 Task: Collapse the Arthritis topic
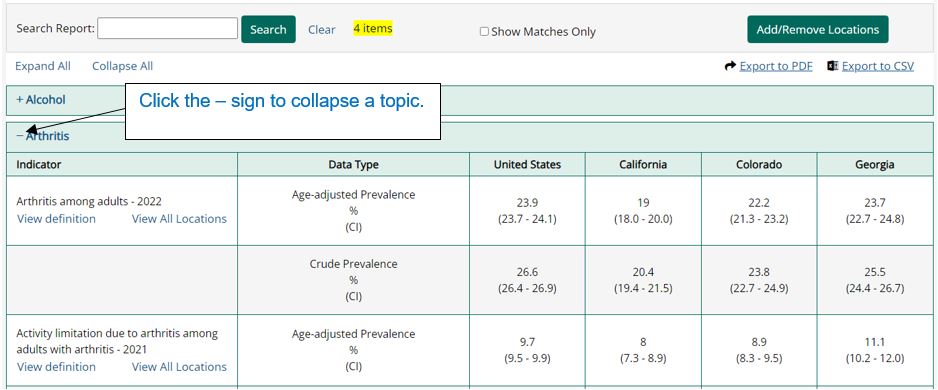(x=20, y=136)
